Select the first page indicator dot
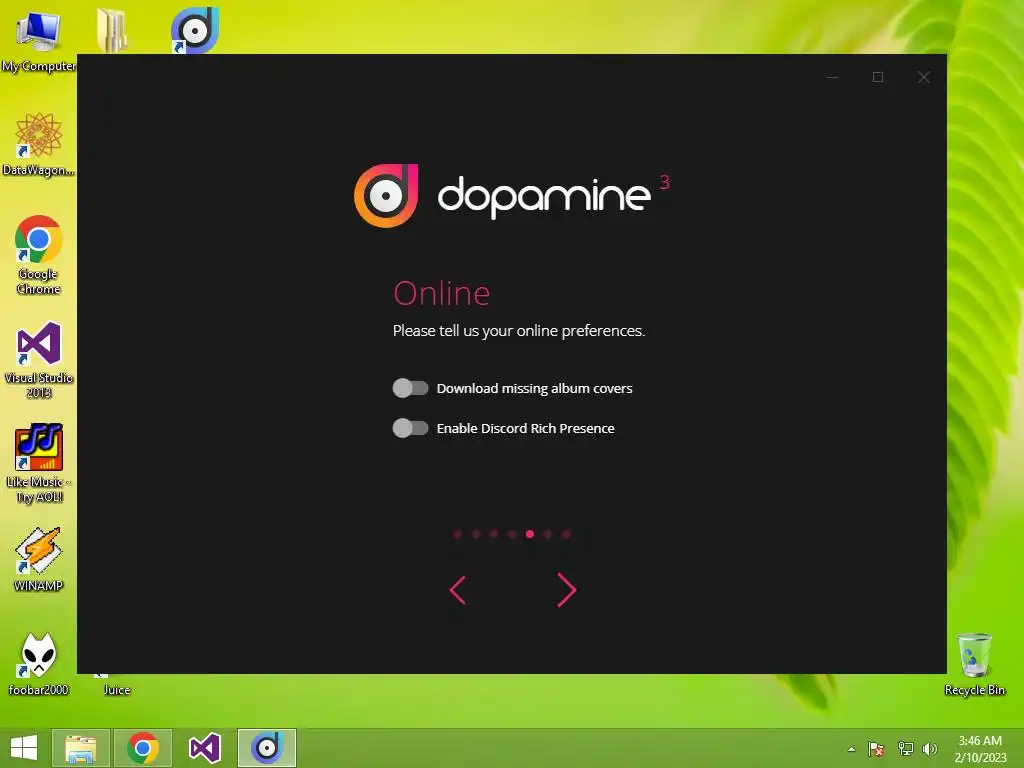This screenshot has width=1024, height=768. tap(458, 534)
